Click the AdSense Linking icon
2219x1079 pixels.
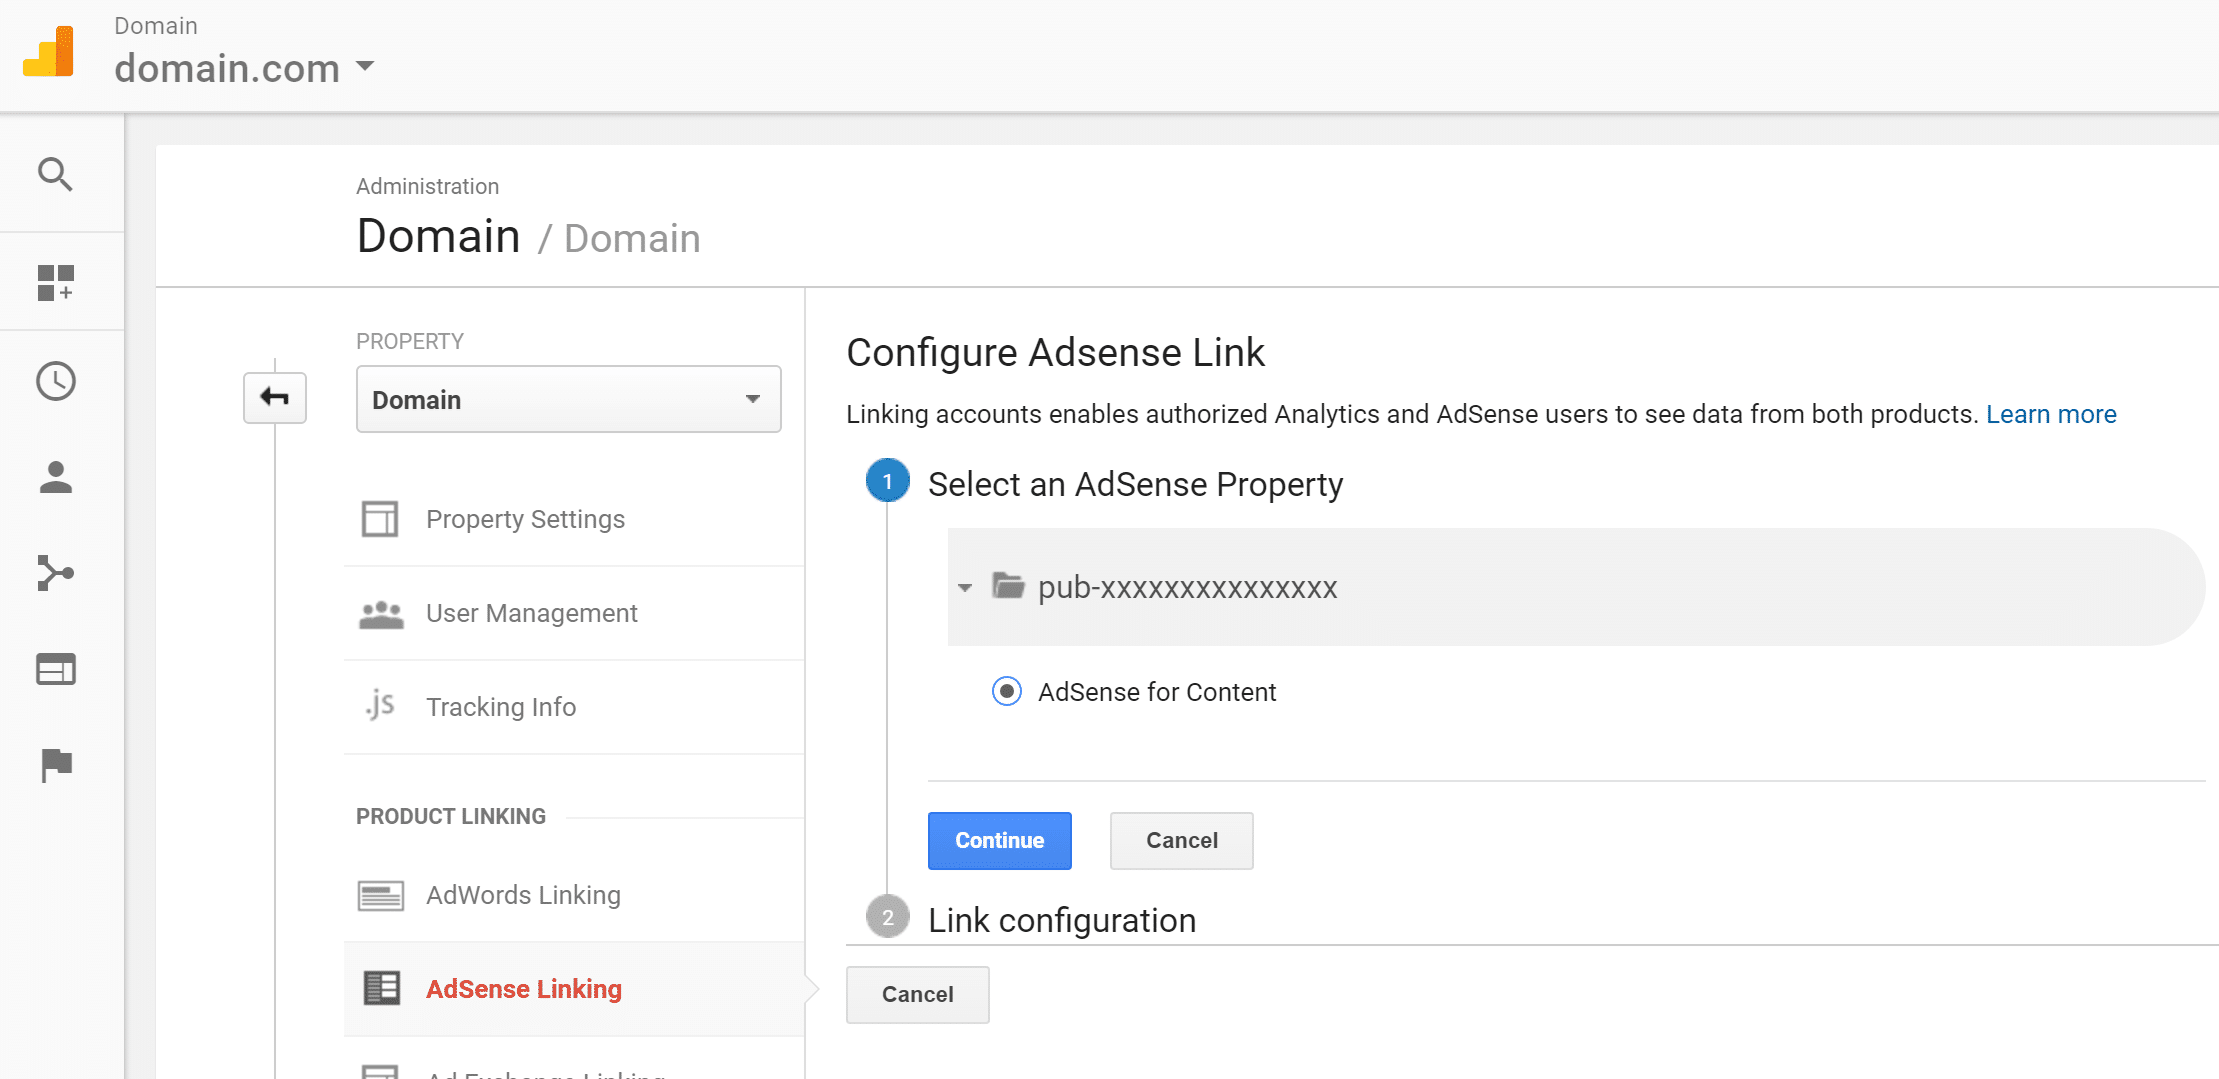point(381,988)
